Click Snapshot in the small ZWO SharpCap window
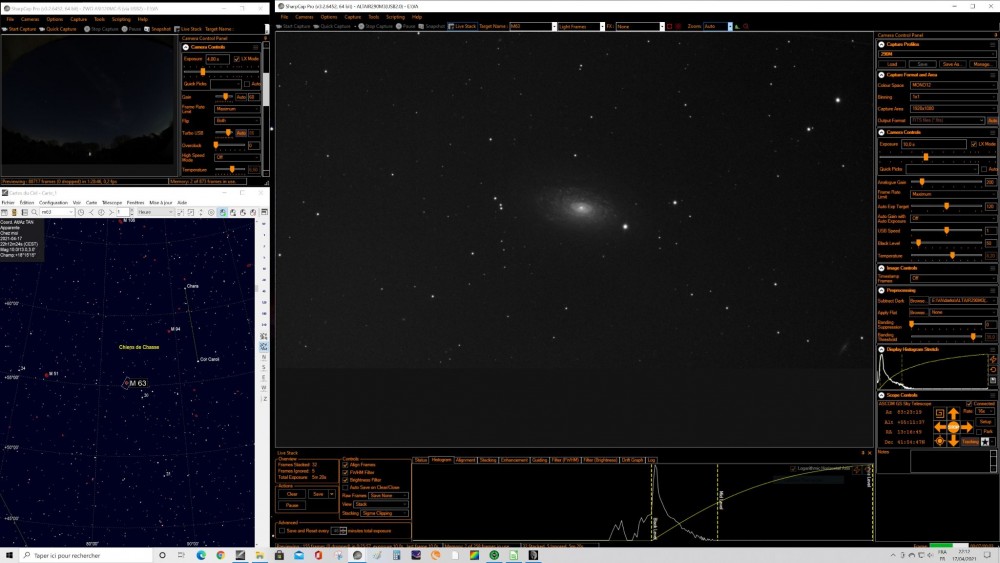This screenshot has width=1000, height=563. coord(157,29)
